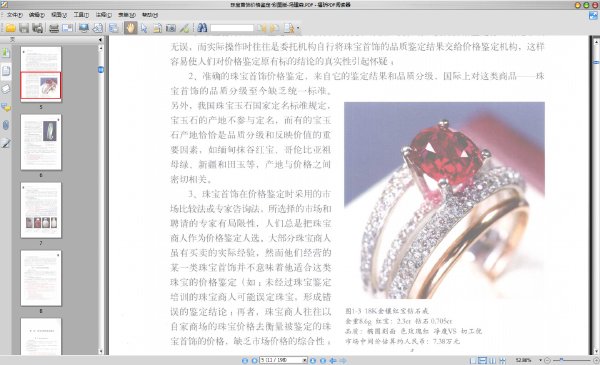Open the 文件 menu

(x=15, y=15)
